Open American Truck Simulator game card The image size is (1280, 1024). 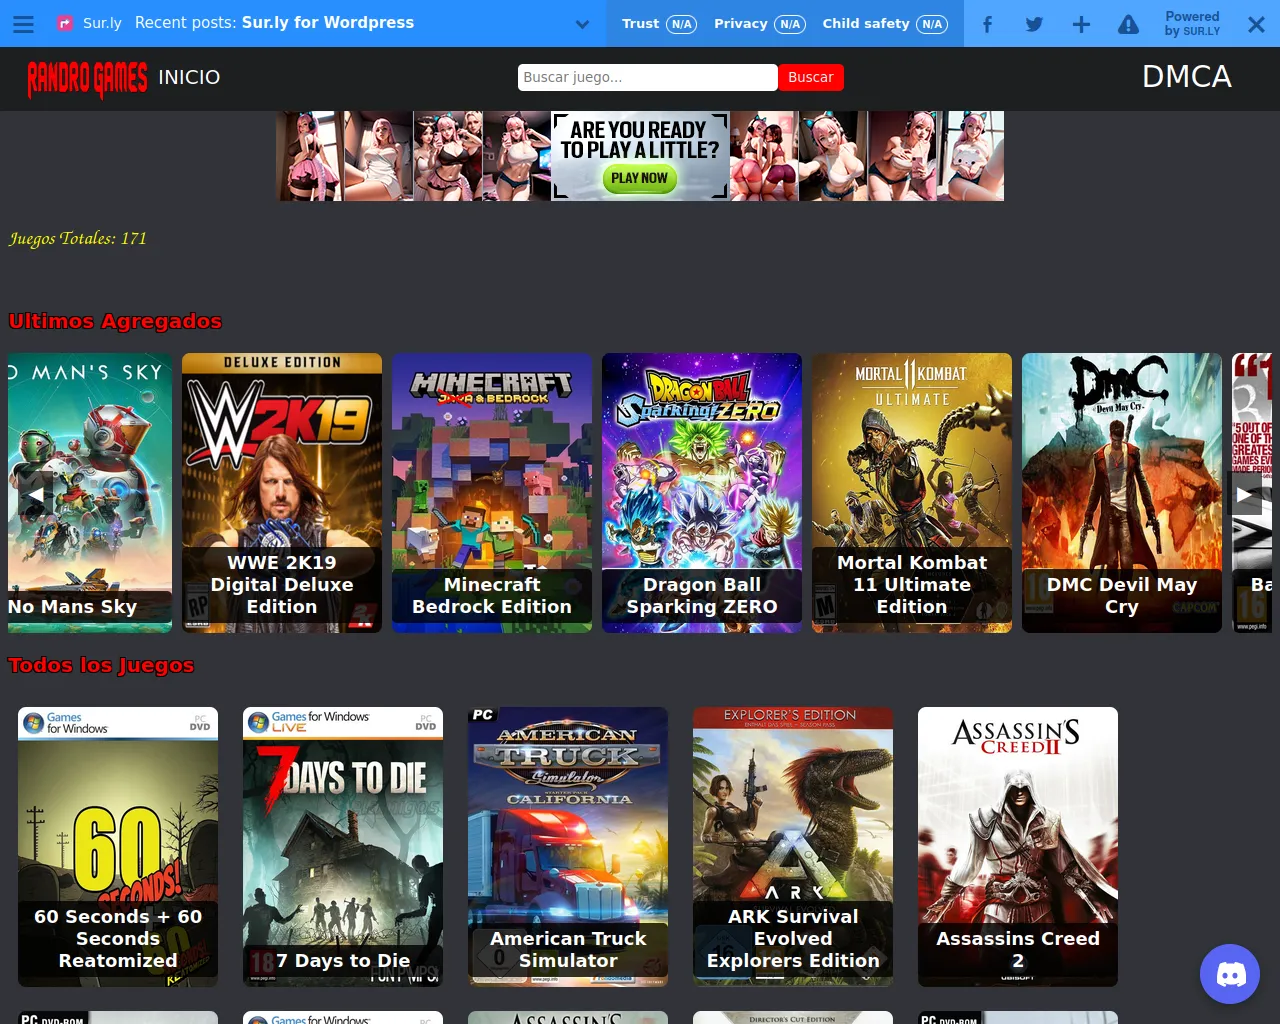(568, 847)
